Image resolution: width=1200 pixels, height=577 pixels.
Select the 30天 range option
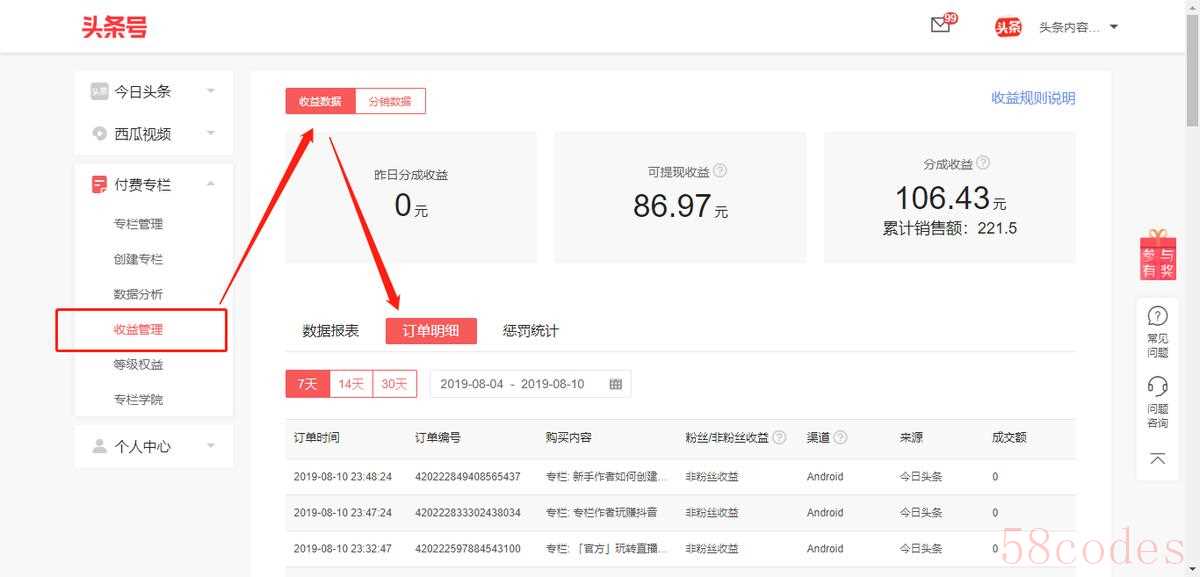click(394, 384)
